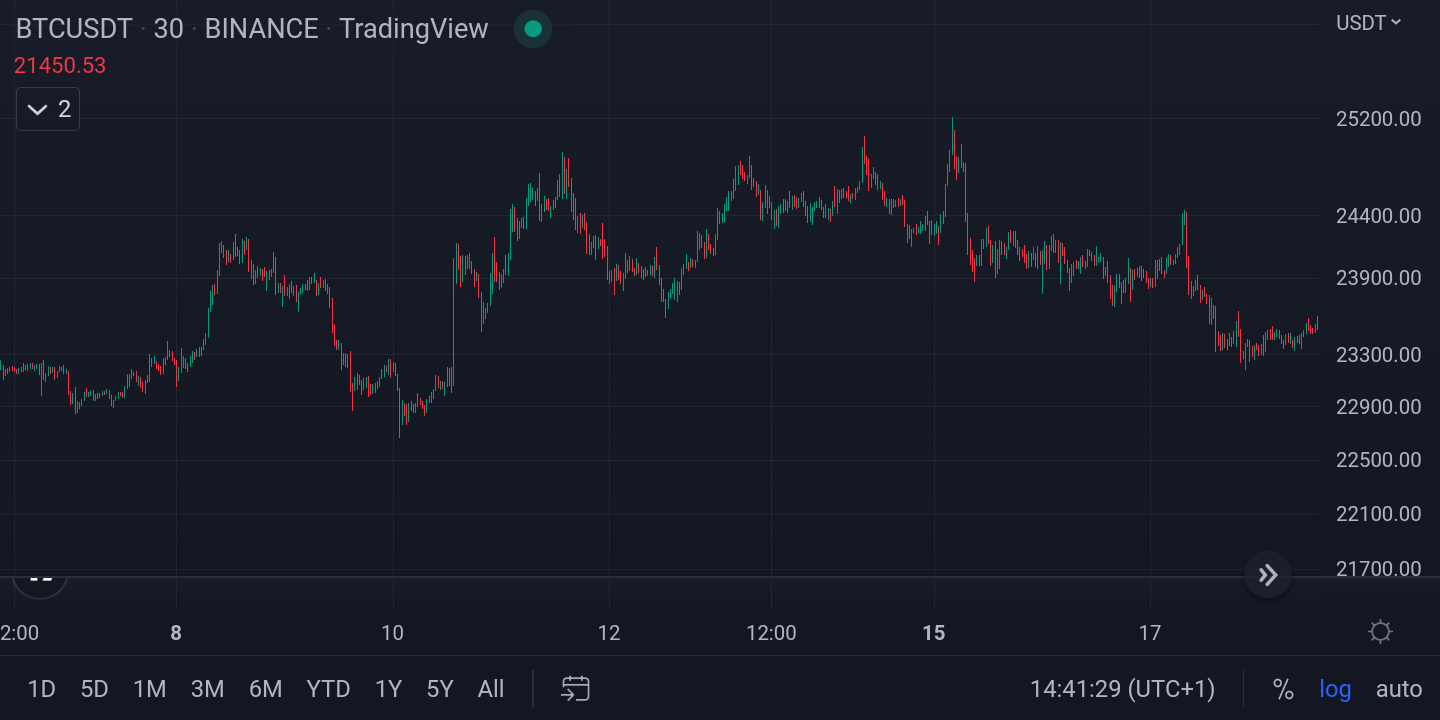The image size is (1440, 720).
Task: Collapse the indicators list chevron
Action: pos(36,108)
